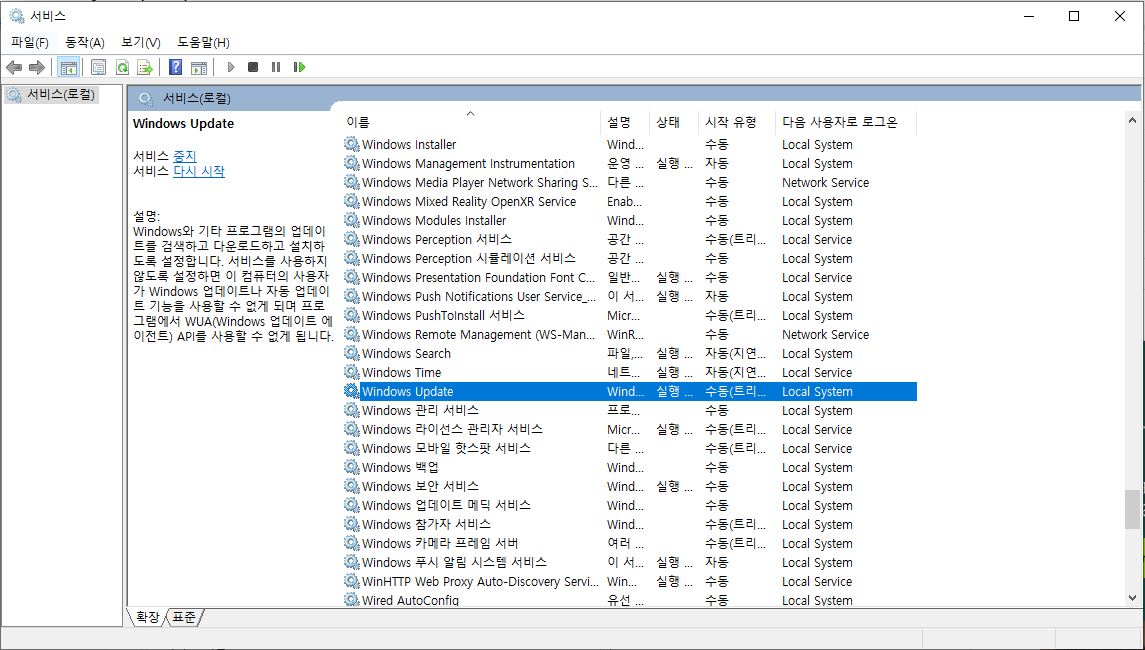Click the Forward arrow toolbar icon
This screenshot has height=650, width=1145.
pyautogui.click(x=37, y=67)
